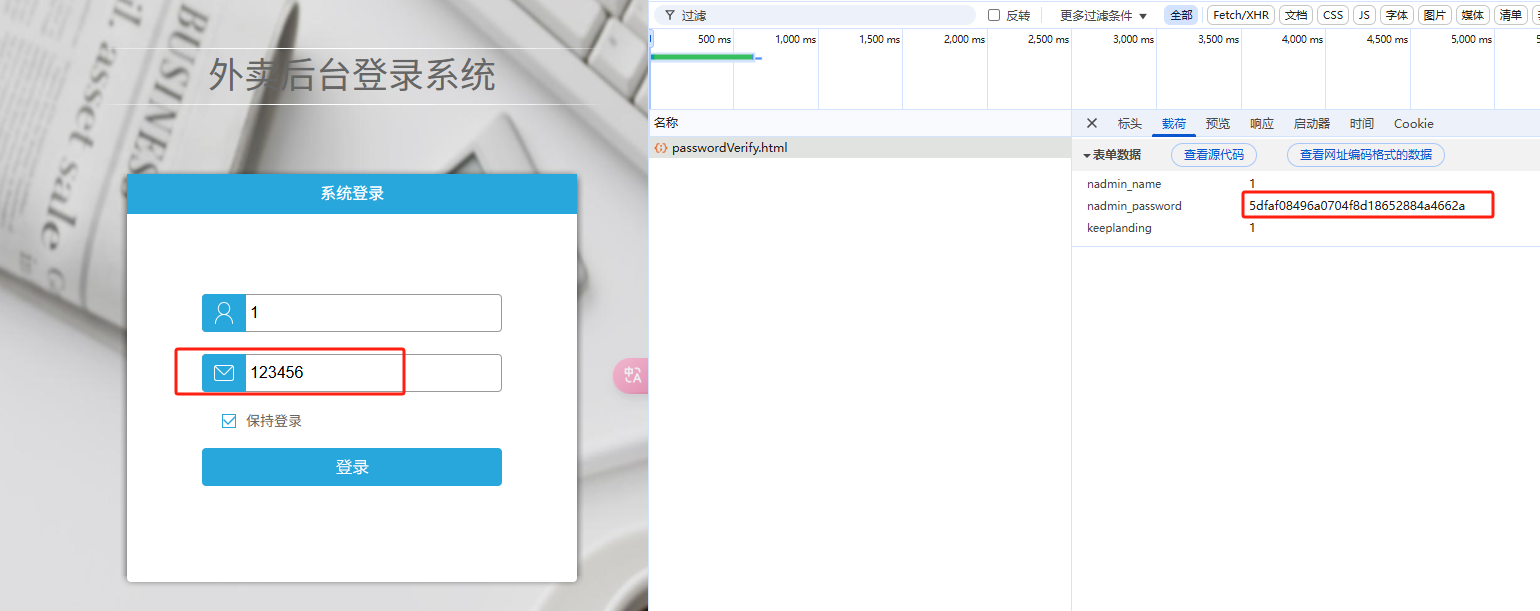Close the request details panel
The width and height of the screenshot is (1540, 611).
pos(1092,123)
